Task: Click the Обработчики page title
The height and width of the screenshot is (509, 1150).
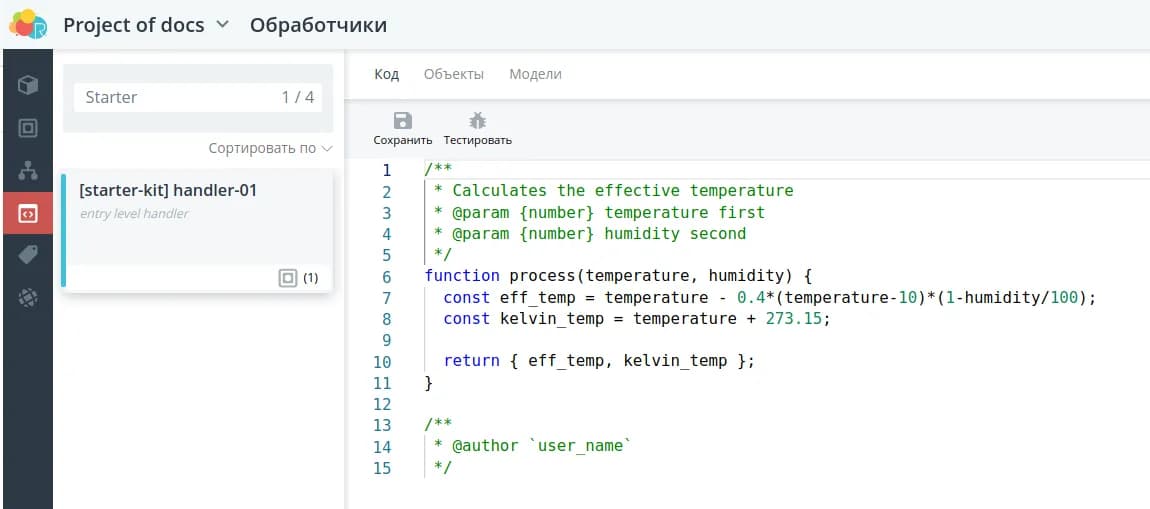Action: 318,25
